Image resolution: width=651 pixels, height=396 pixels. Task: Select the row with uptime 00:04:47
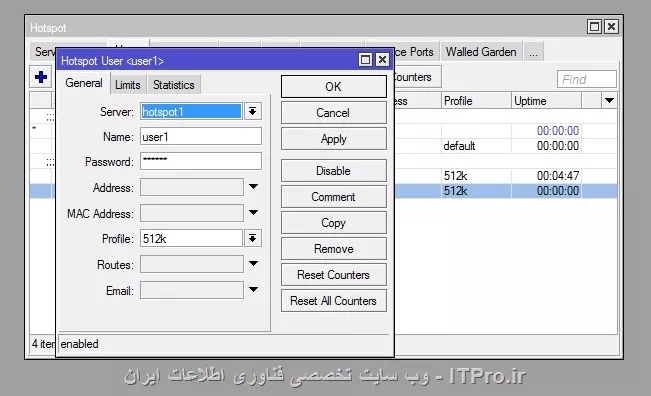pyautogui.click(x=505, y=176)
